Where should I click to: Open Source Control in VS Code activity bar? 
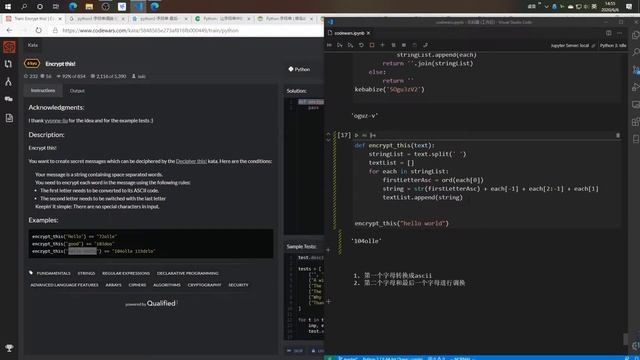click(x=635, y=70)
